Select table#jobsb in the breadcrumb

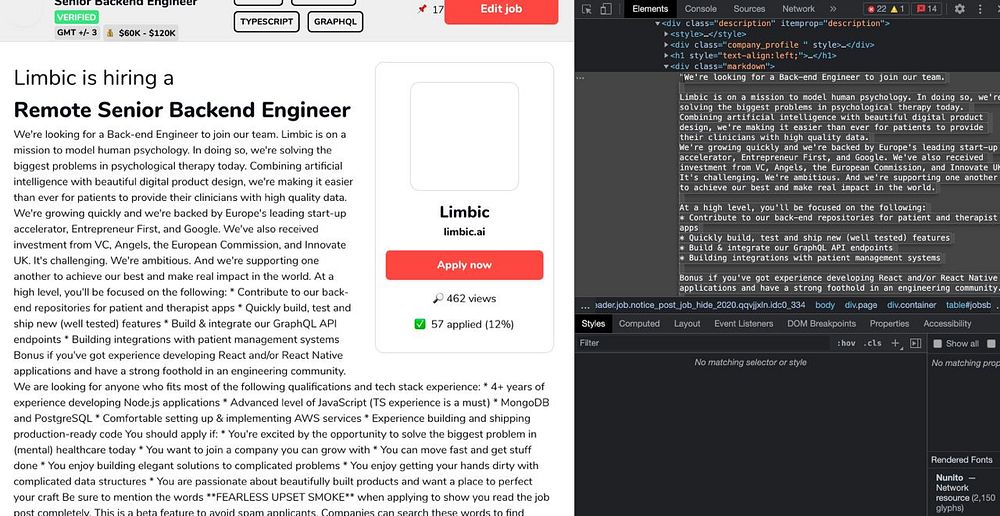(x=968, y=306)
